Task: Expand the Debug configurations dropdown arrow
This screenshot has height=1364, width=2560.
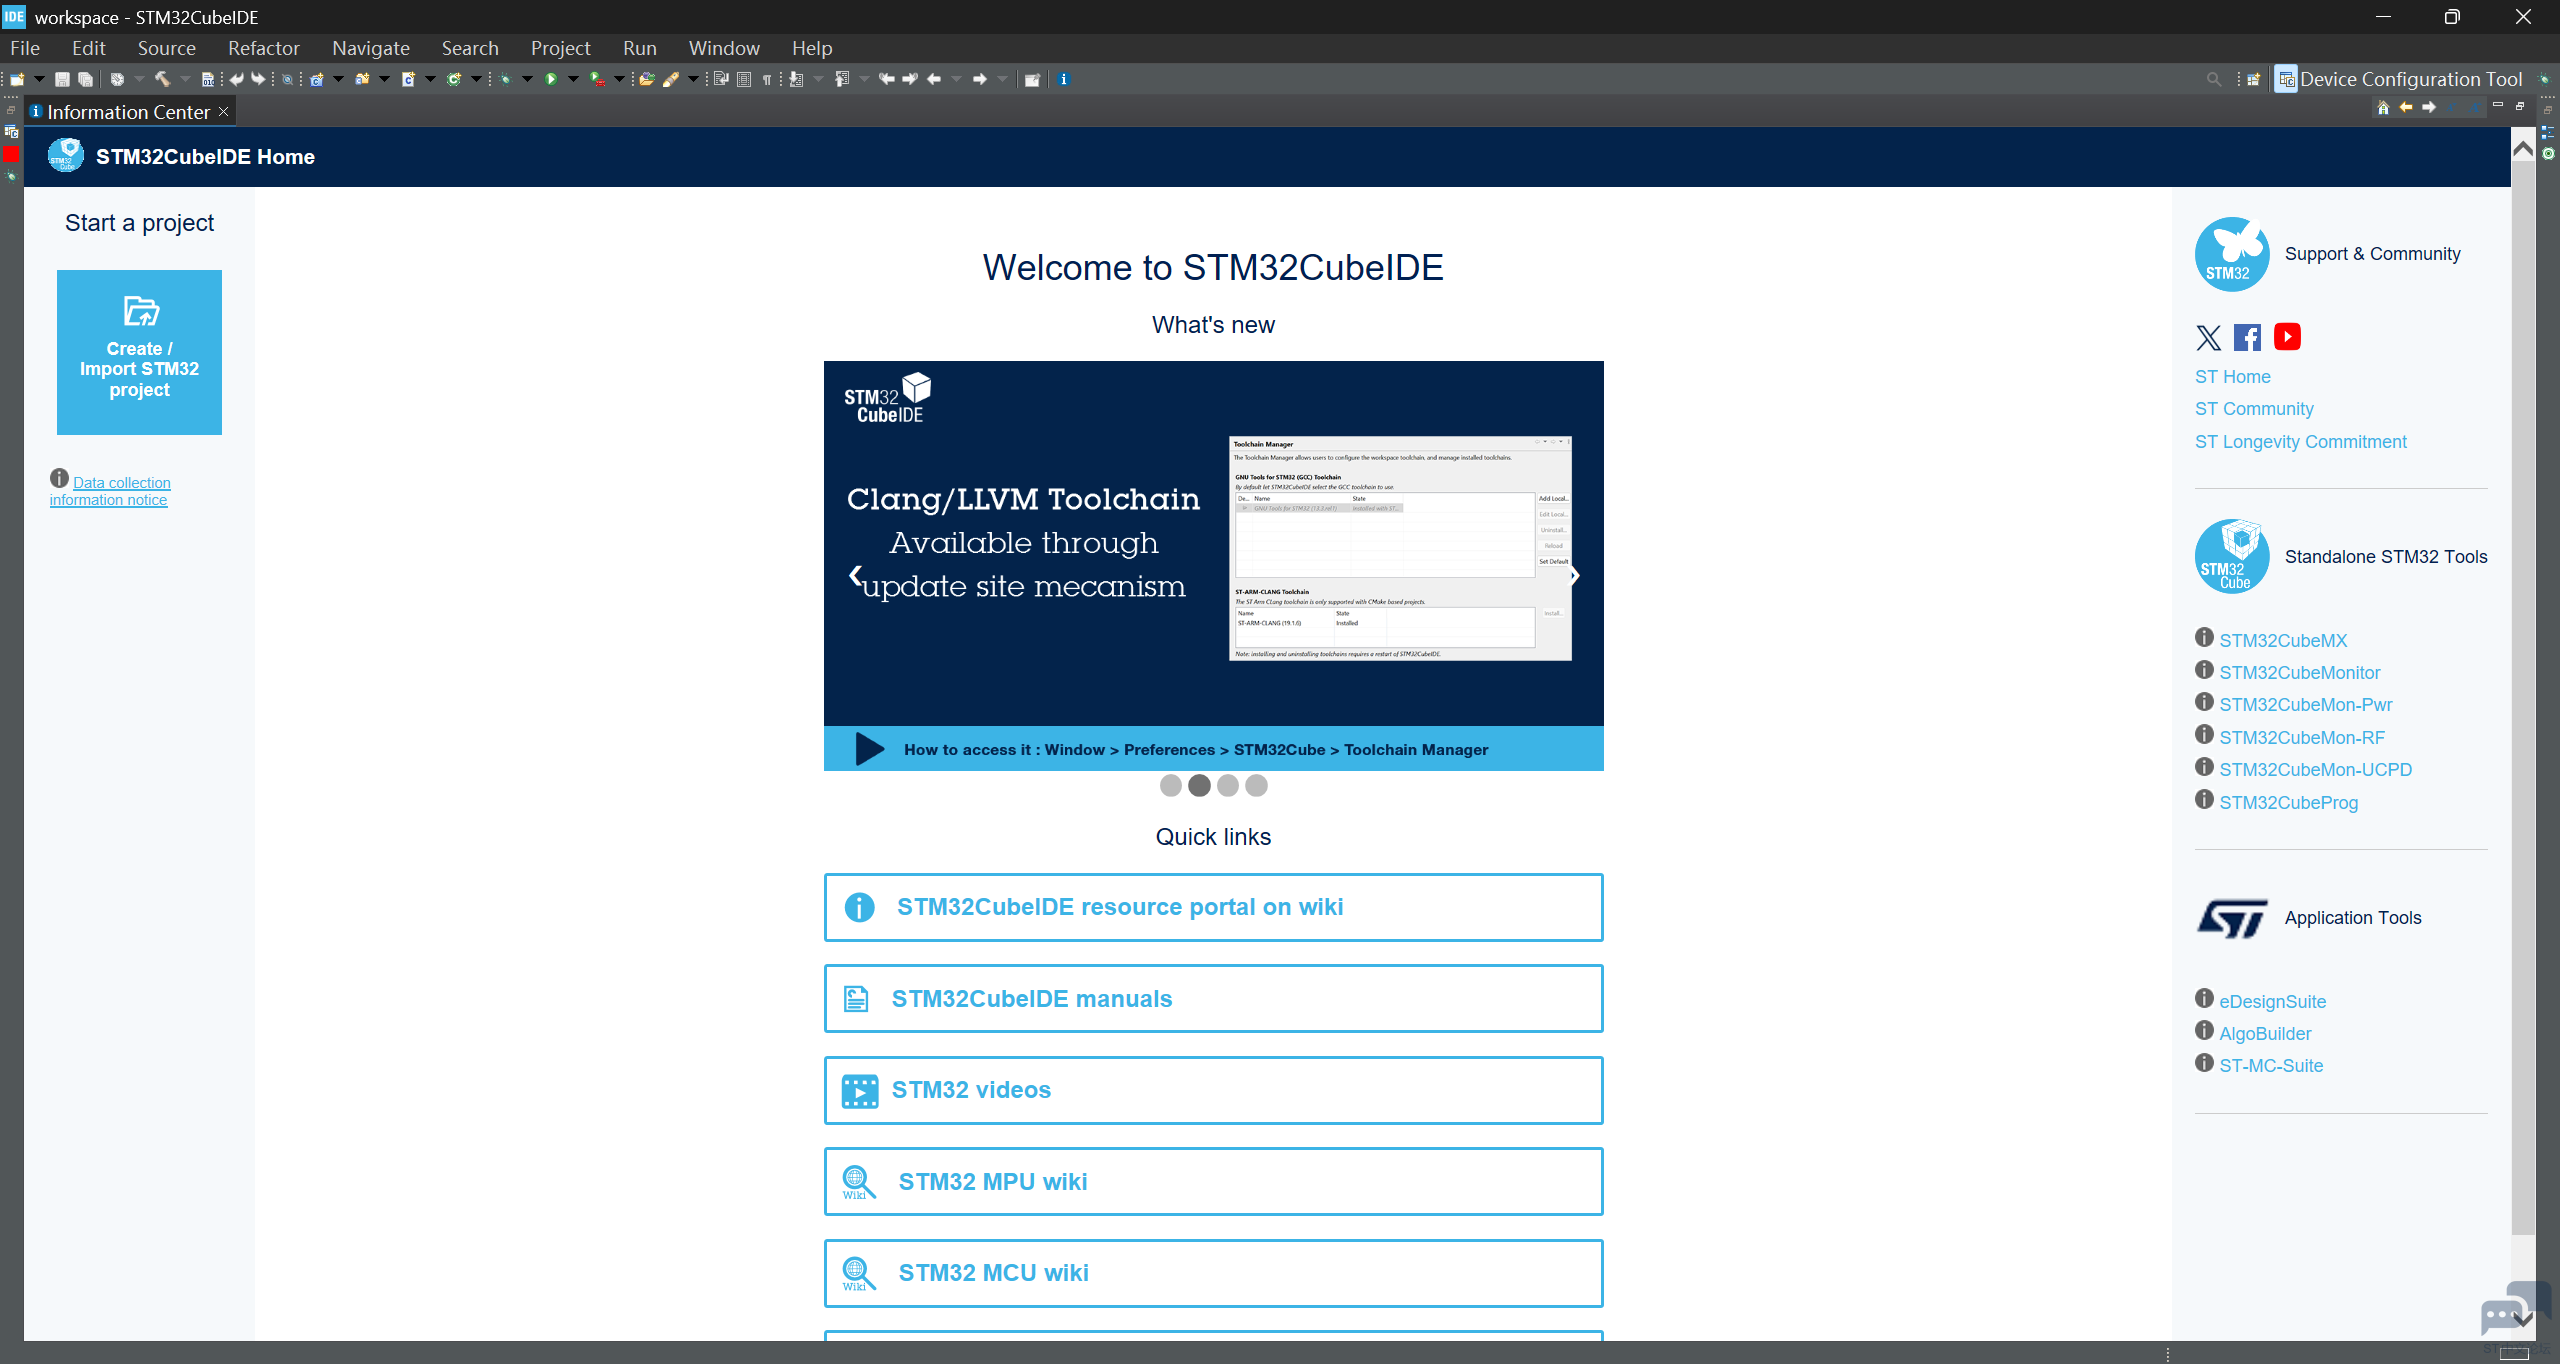Action: click(x=527, y=79)
